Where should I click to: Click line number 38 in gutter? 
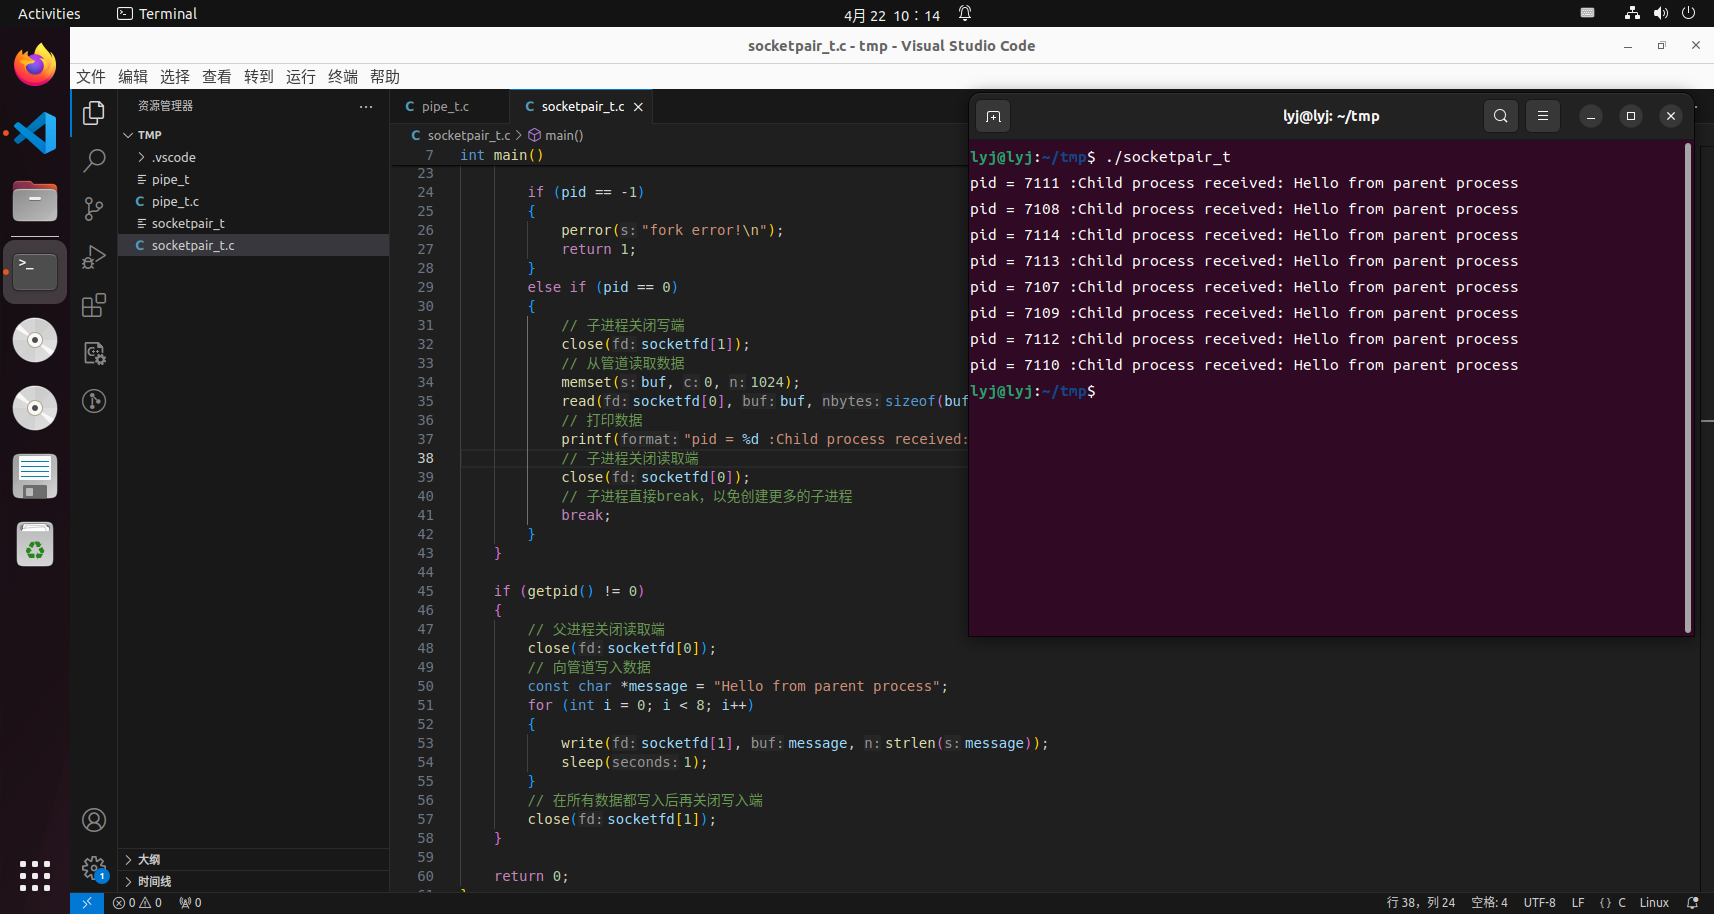426,458
